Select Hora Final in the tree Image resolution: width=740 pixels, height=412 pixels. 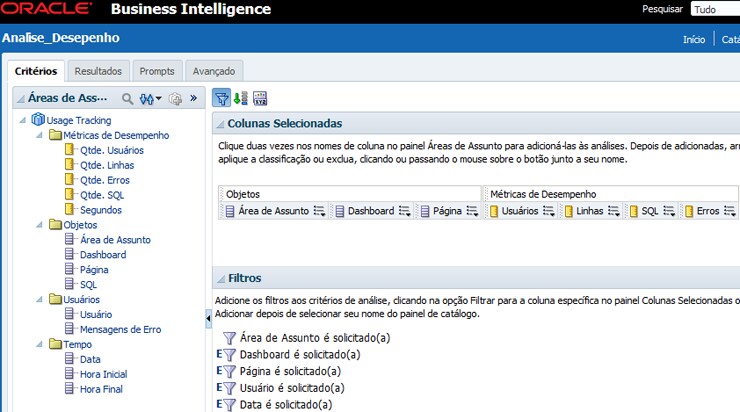pyautogui.click(x=101, y=389)
